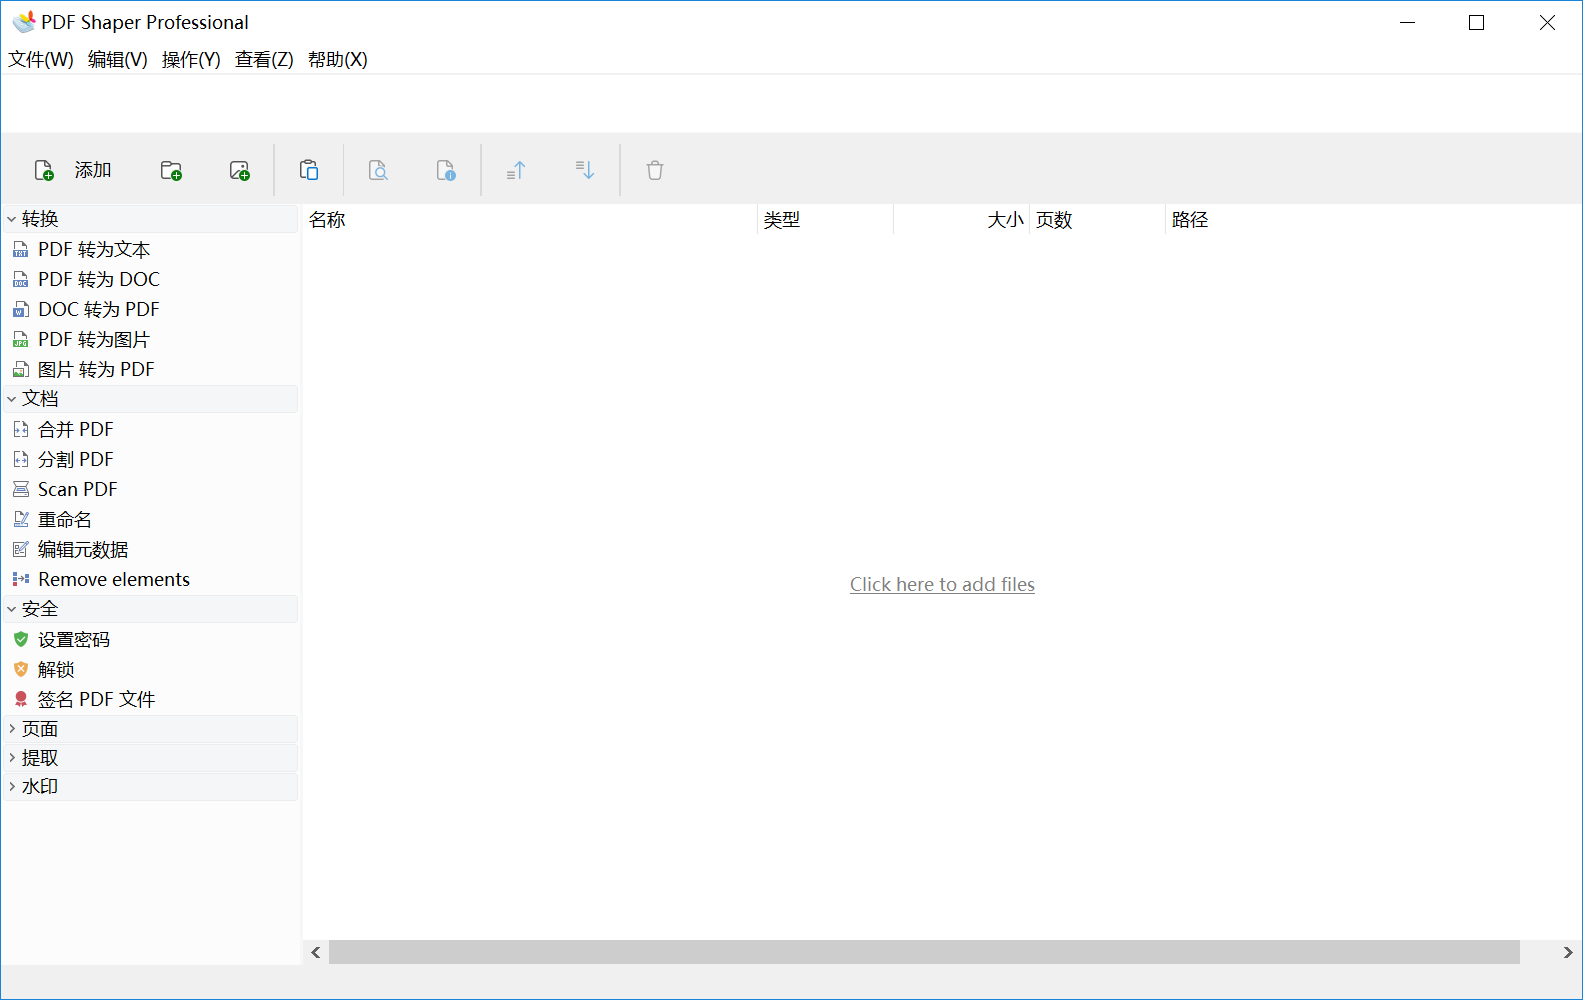Click the Add file button labeled 添加
Screen dimensions: 1583x1000
(73, 170)
